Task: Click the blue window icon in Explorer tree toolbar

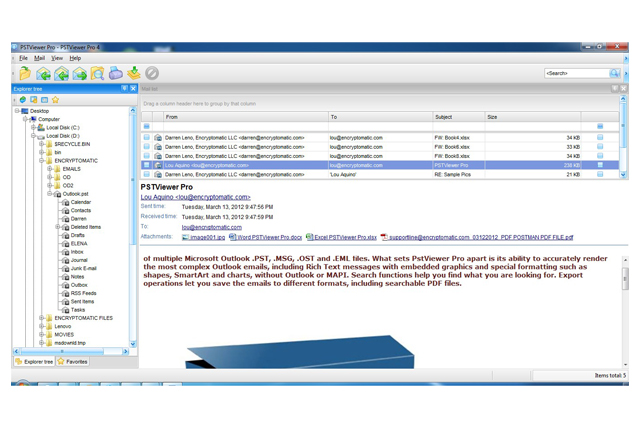Action: click(44, 100)
